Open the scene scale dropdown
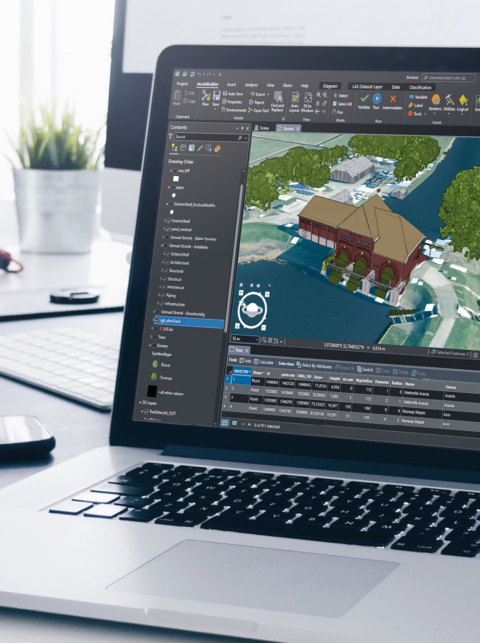Viewport: 480px width, 643px height. (257, 340)
